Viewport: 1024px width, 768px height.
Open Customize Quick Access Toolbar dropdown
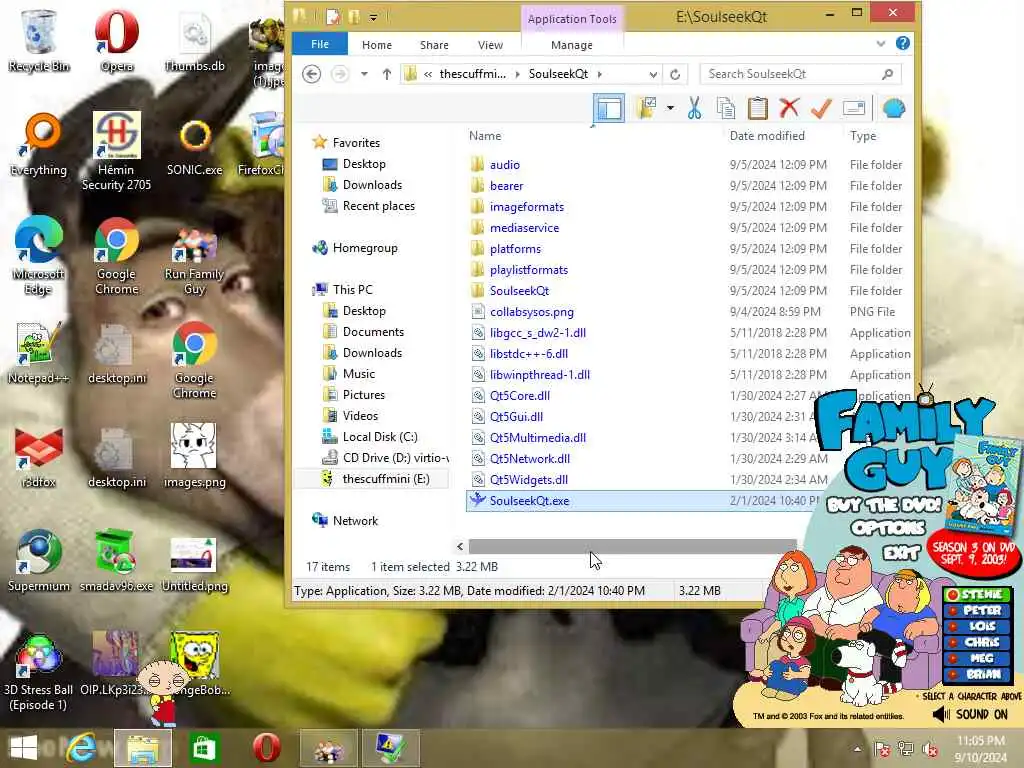(x=374, y=18)
